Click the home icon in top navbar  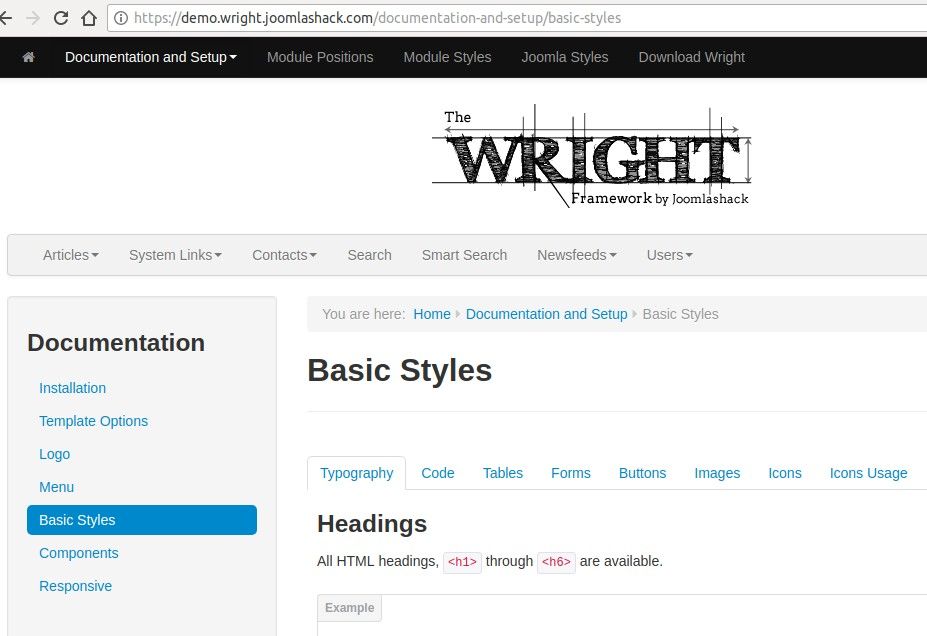[28, 57]
